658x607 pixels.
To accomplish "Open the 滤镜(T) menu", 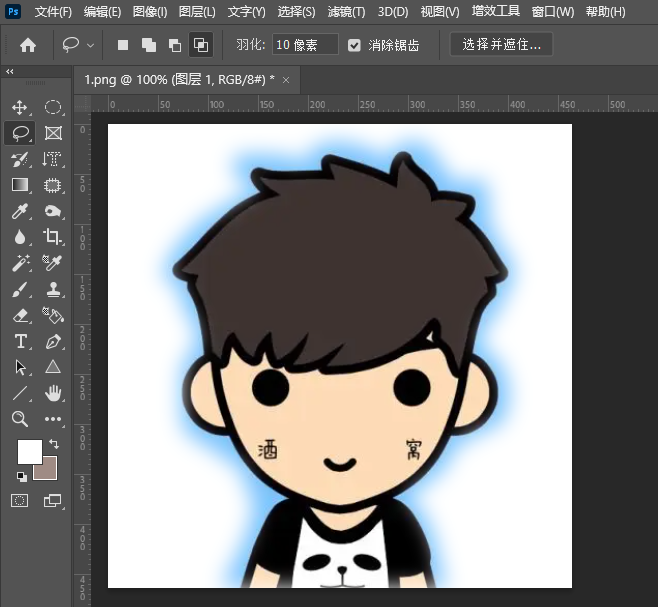I will click(346, 11).
